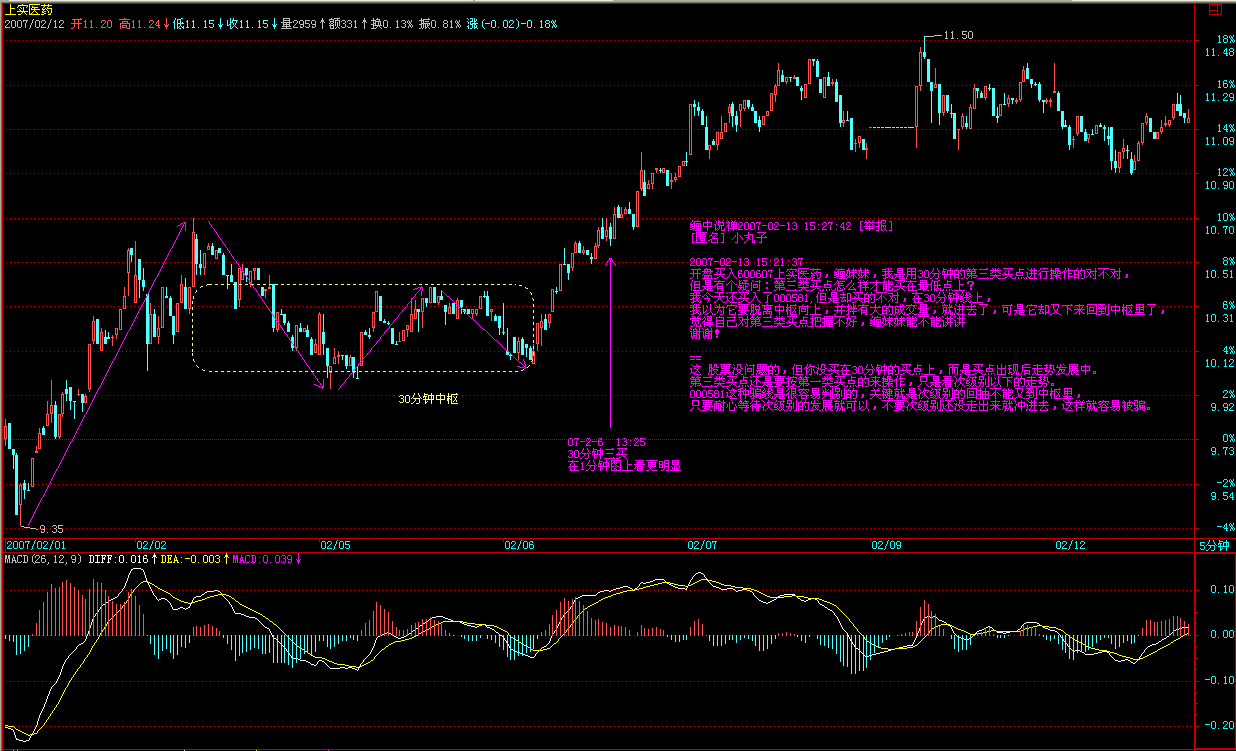Click the 2007/02/01 start date label

pyautogui.click(x=34, y=545)
